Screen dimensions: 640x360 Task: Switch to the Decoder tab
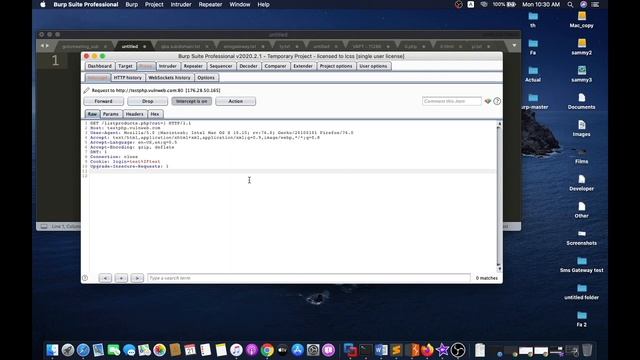pyautogui.click(x=248, y=66)
